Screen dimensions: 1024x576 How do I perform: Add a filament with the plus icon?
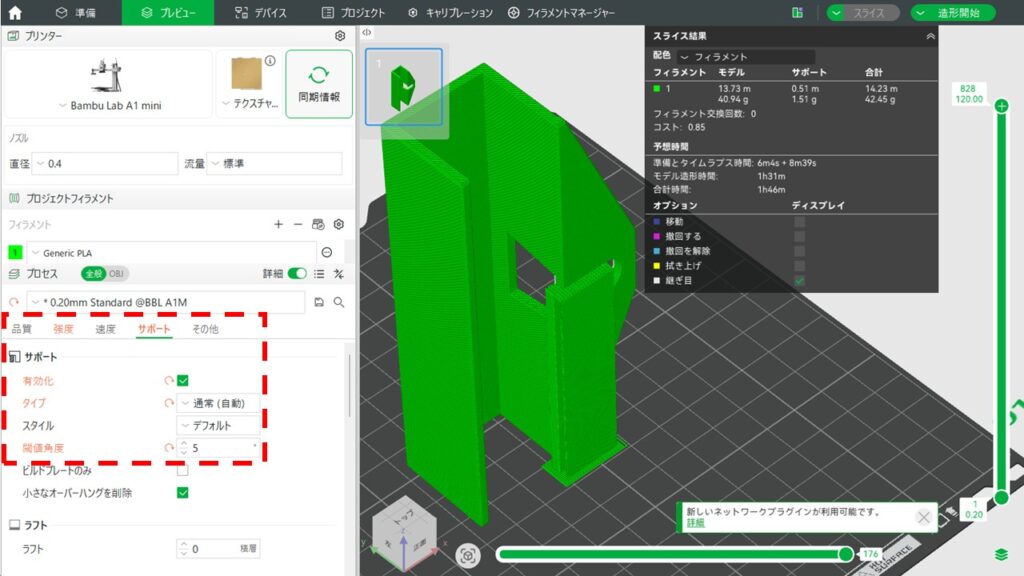coord(278,224)
